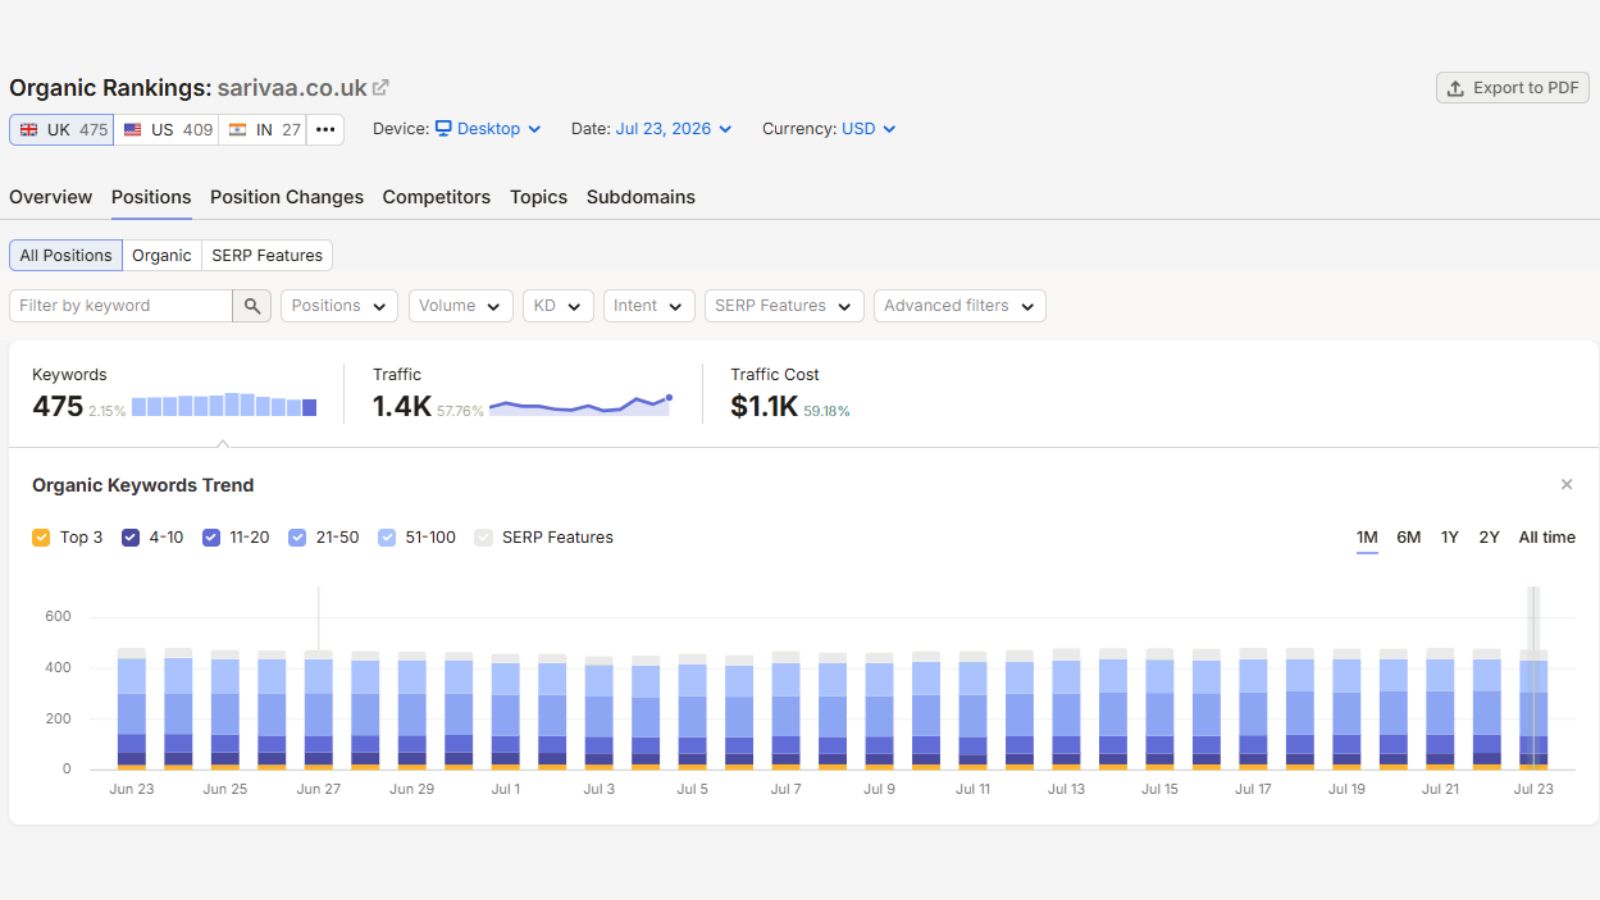The width and height of the screenshot is (1600, 900).
Task: Open the Date Jul 23, 2026 dropdown
Action: coord(673,129)
